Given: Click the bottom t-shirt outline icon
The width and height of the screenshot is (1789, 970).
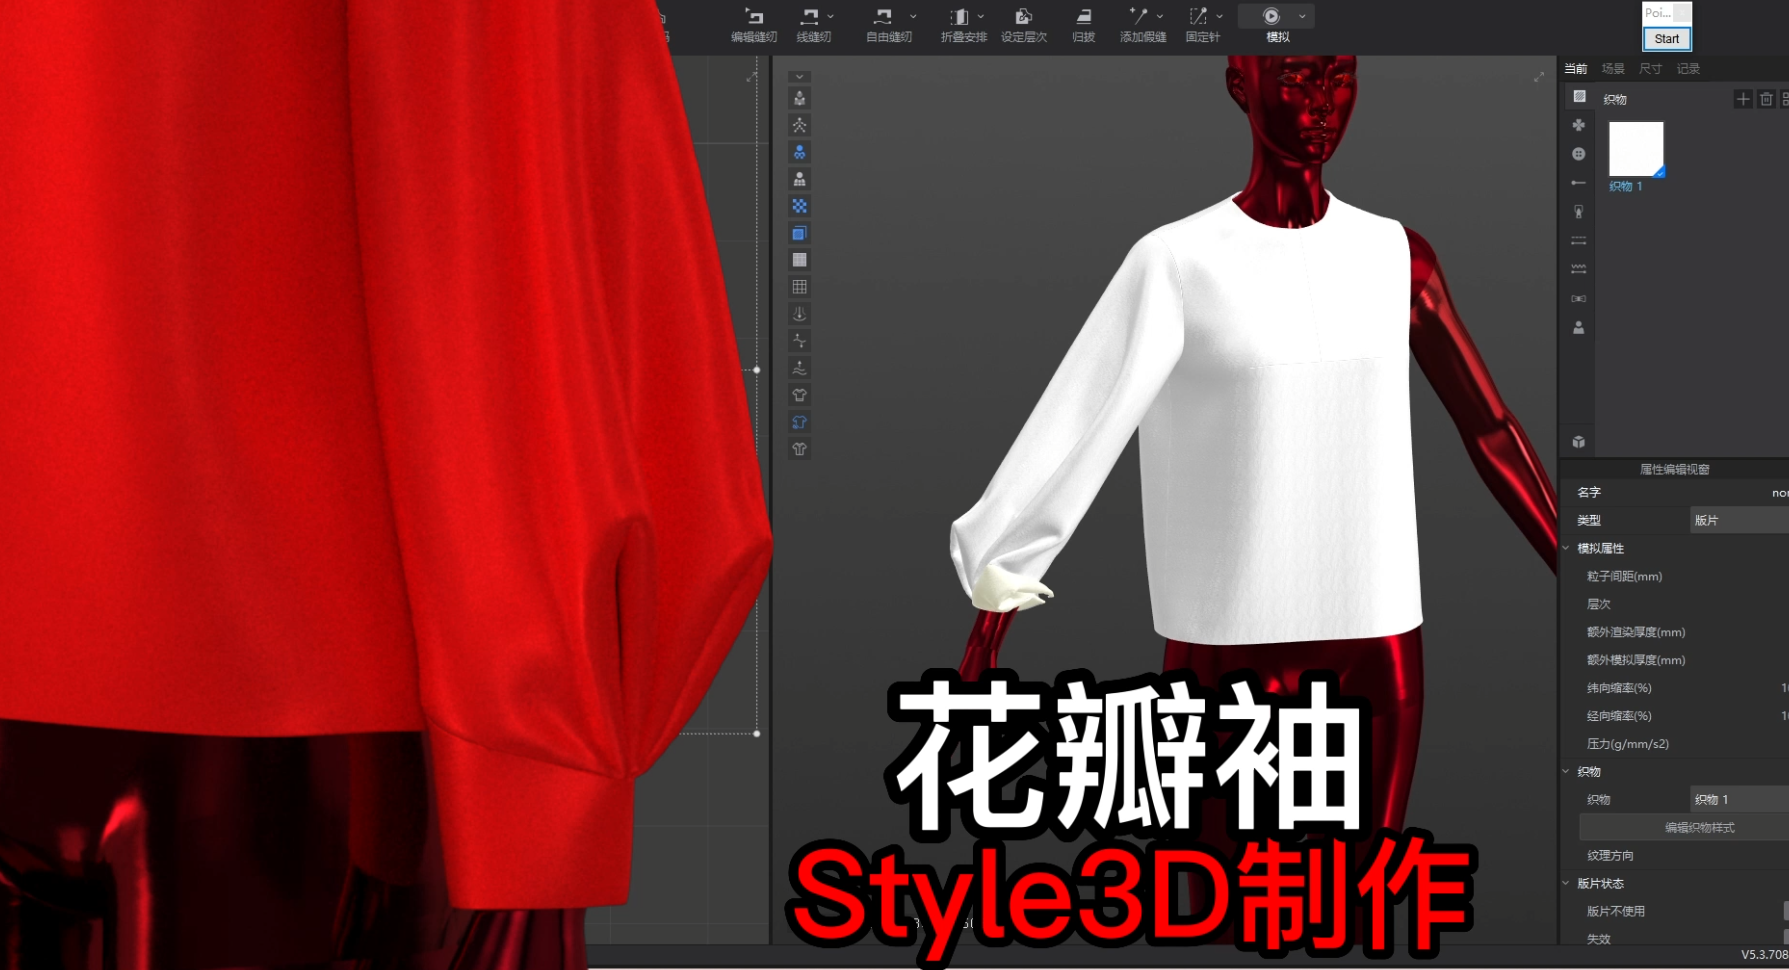Looking at the screenshot, I should coord(799,449).
